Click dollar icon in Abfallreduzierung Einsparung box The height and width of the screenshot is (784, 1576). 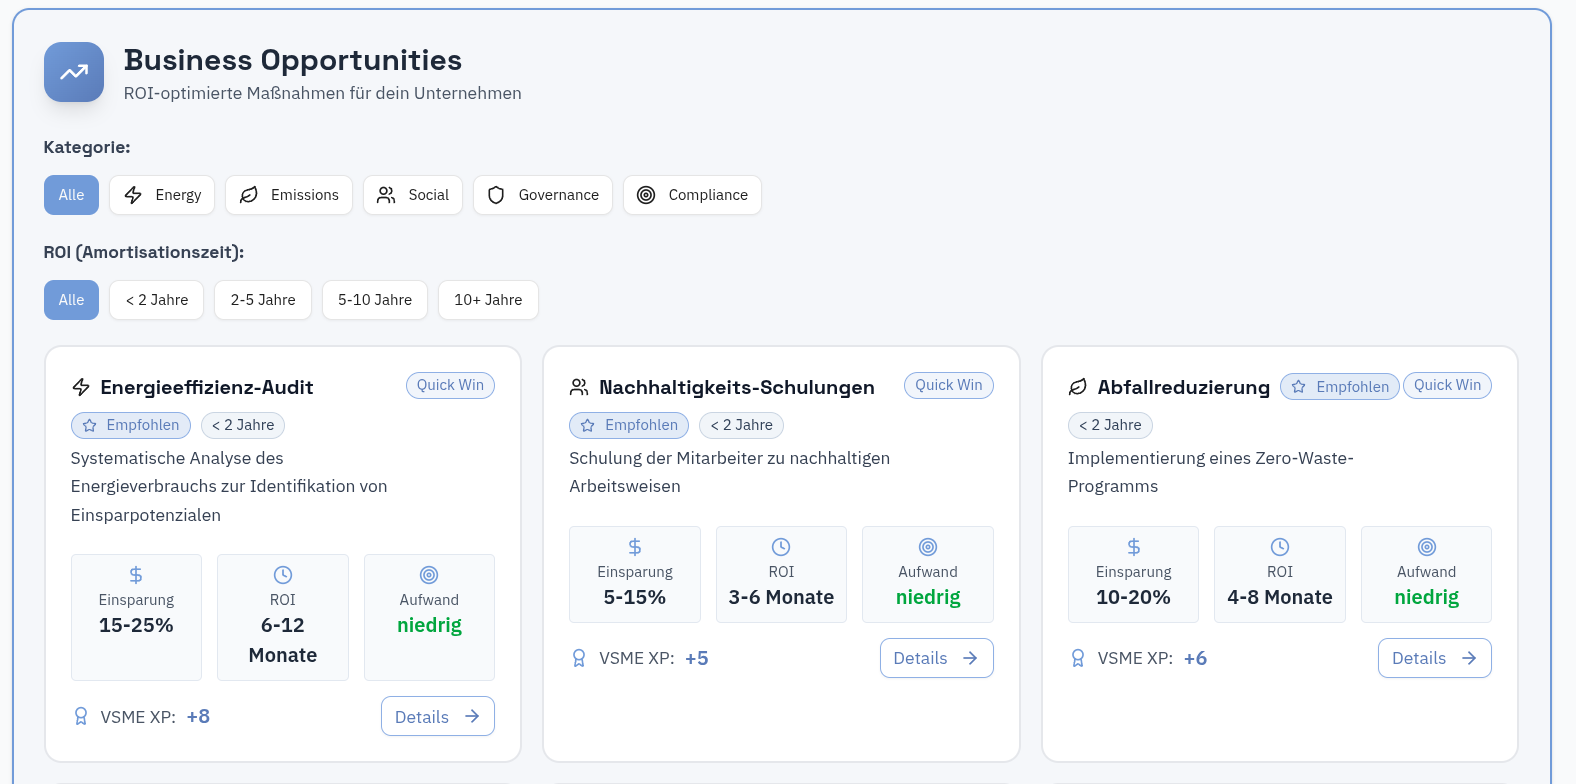click(1133, 547)
